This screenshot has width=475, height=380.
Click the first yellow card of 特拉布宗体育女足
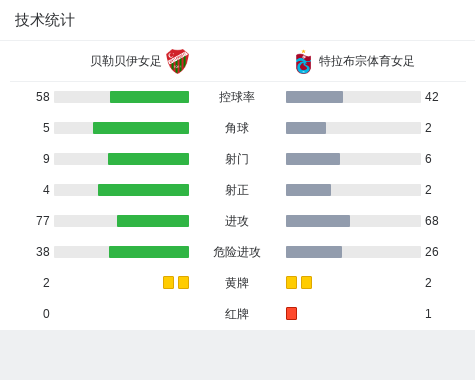[x=291, y=283]
